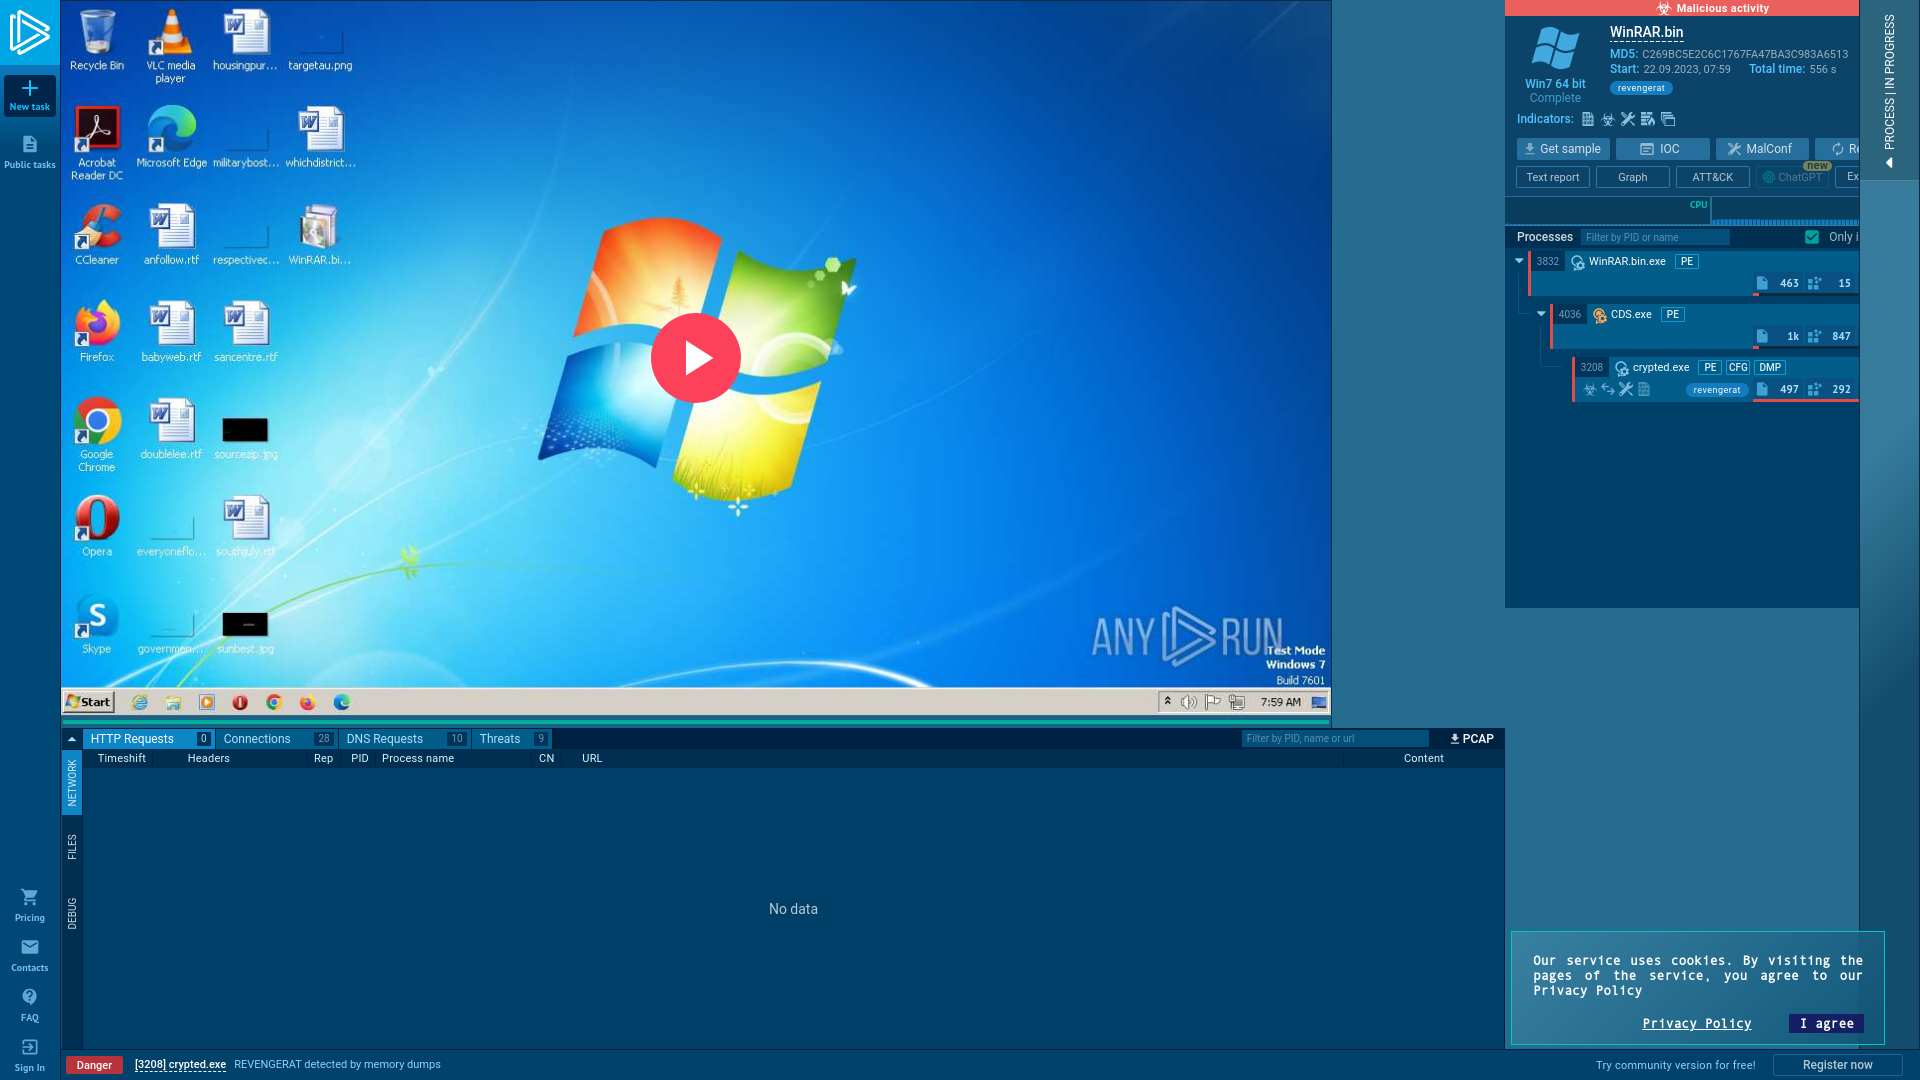Click the firewall indicator icon
The width and height of the screenshot is (1920, 1080).
[1648, 119]
